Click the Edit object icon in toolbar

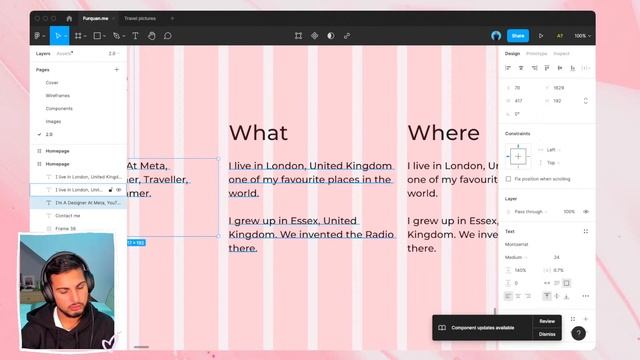[x=298, y=36]
